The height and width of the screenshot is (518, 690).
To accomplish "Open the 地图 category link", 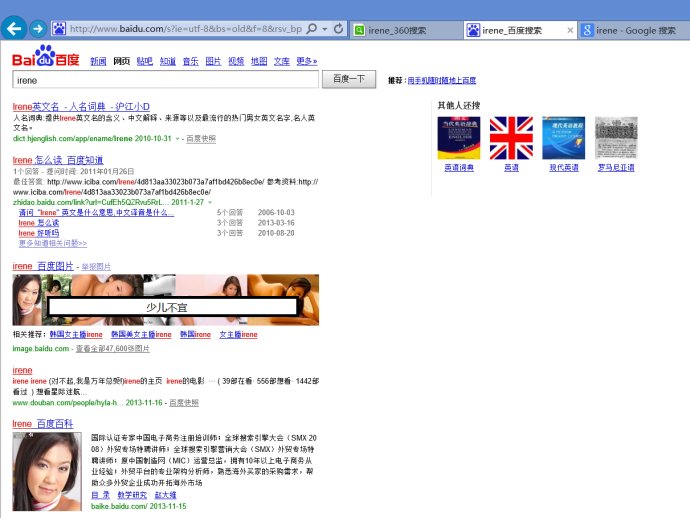I will (259, 61).
